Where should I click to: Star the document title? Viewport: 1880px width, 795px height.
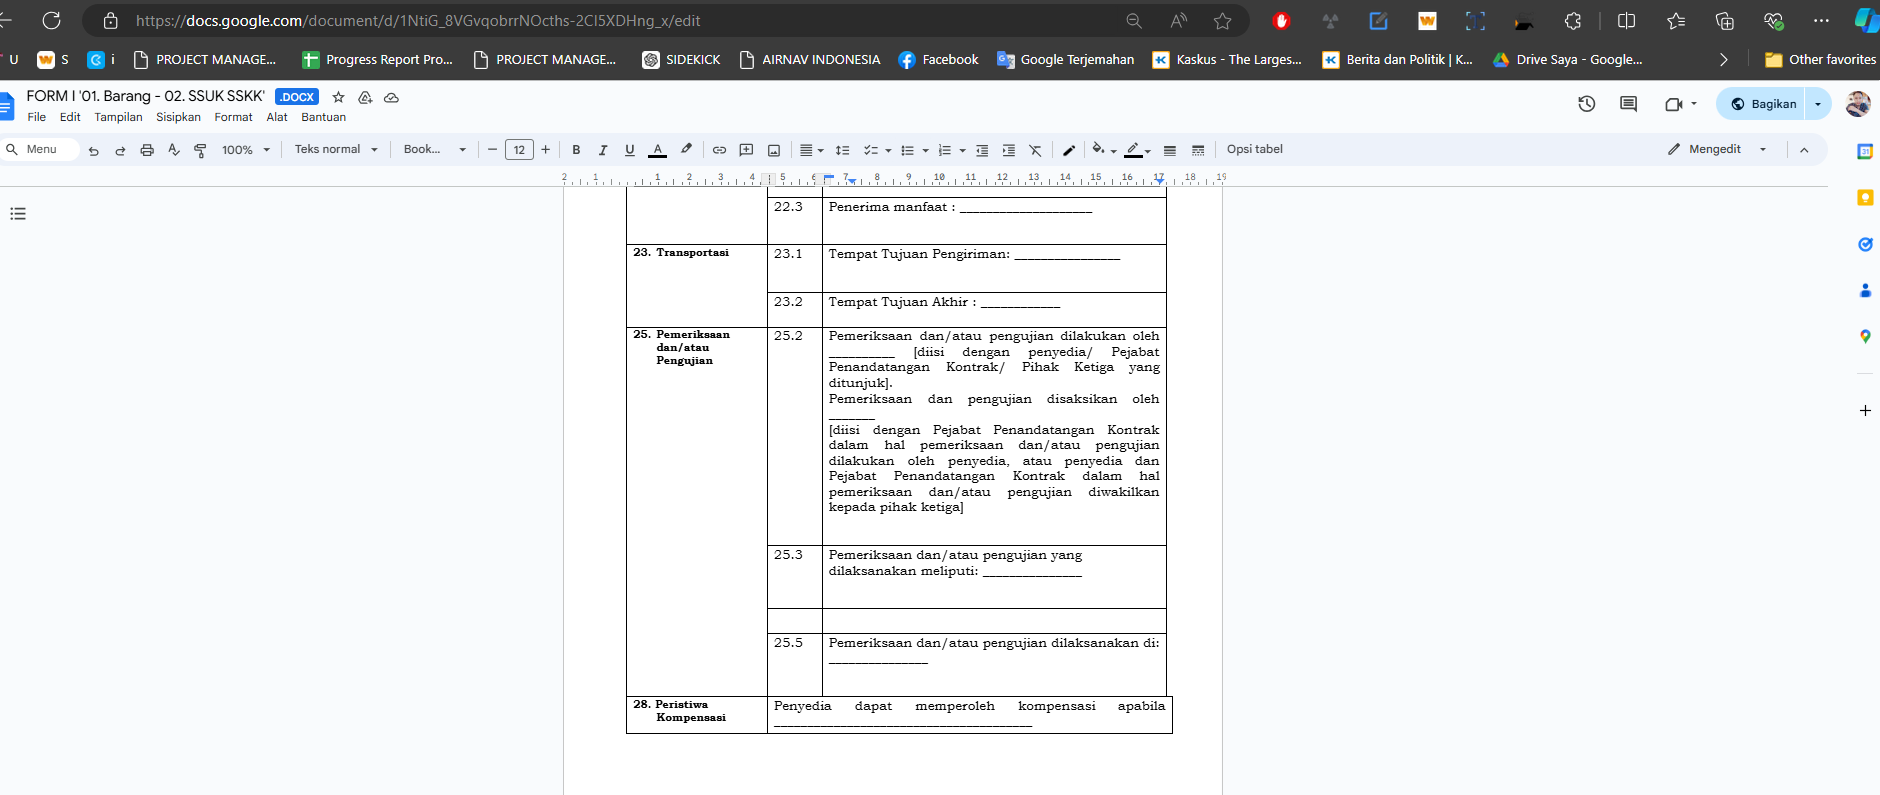pos(339,97)
